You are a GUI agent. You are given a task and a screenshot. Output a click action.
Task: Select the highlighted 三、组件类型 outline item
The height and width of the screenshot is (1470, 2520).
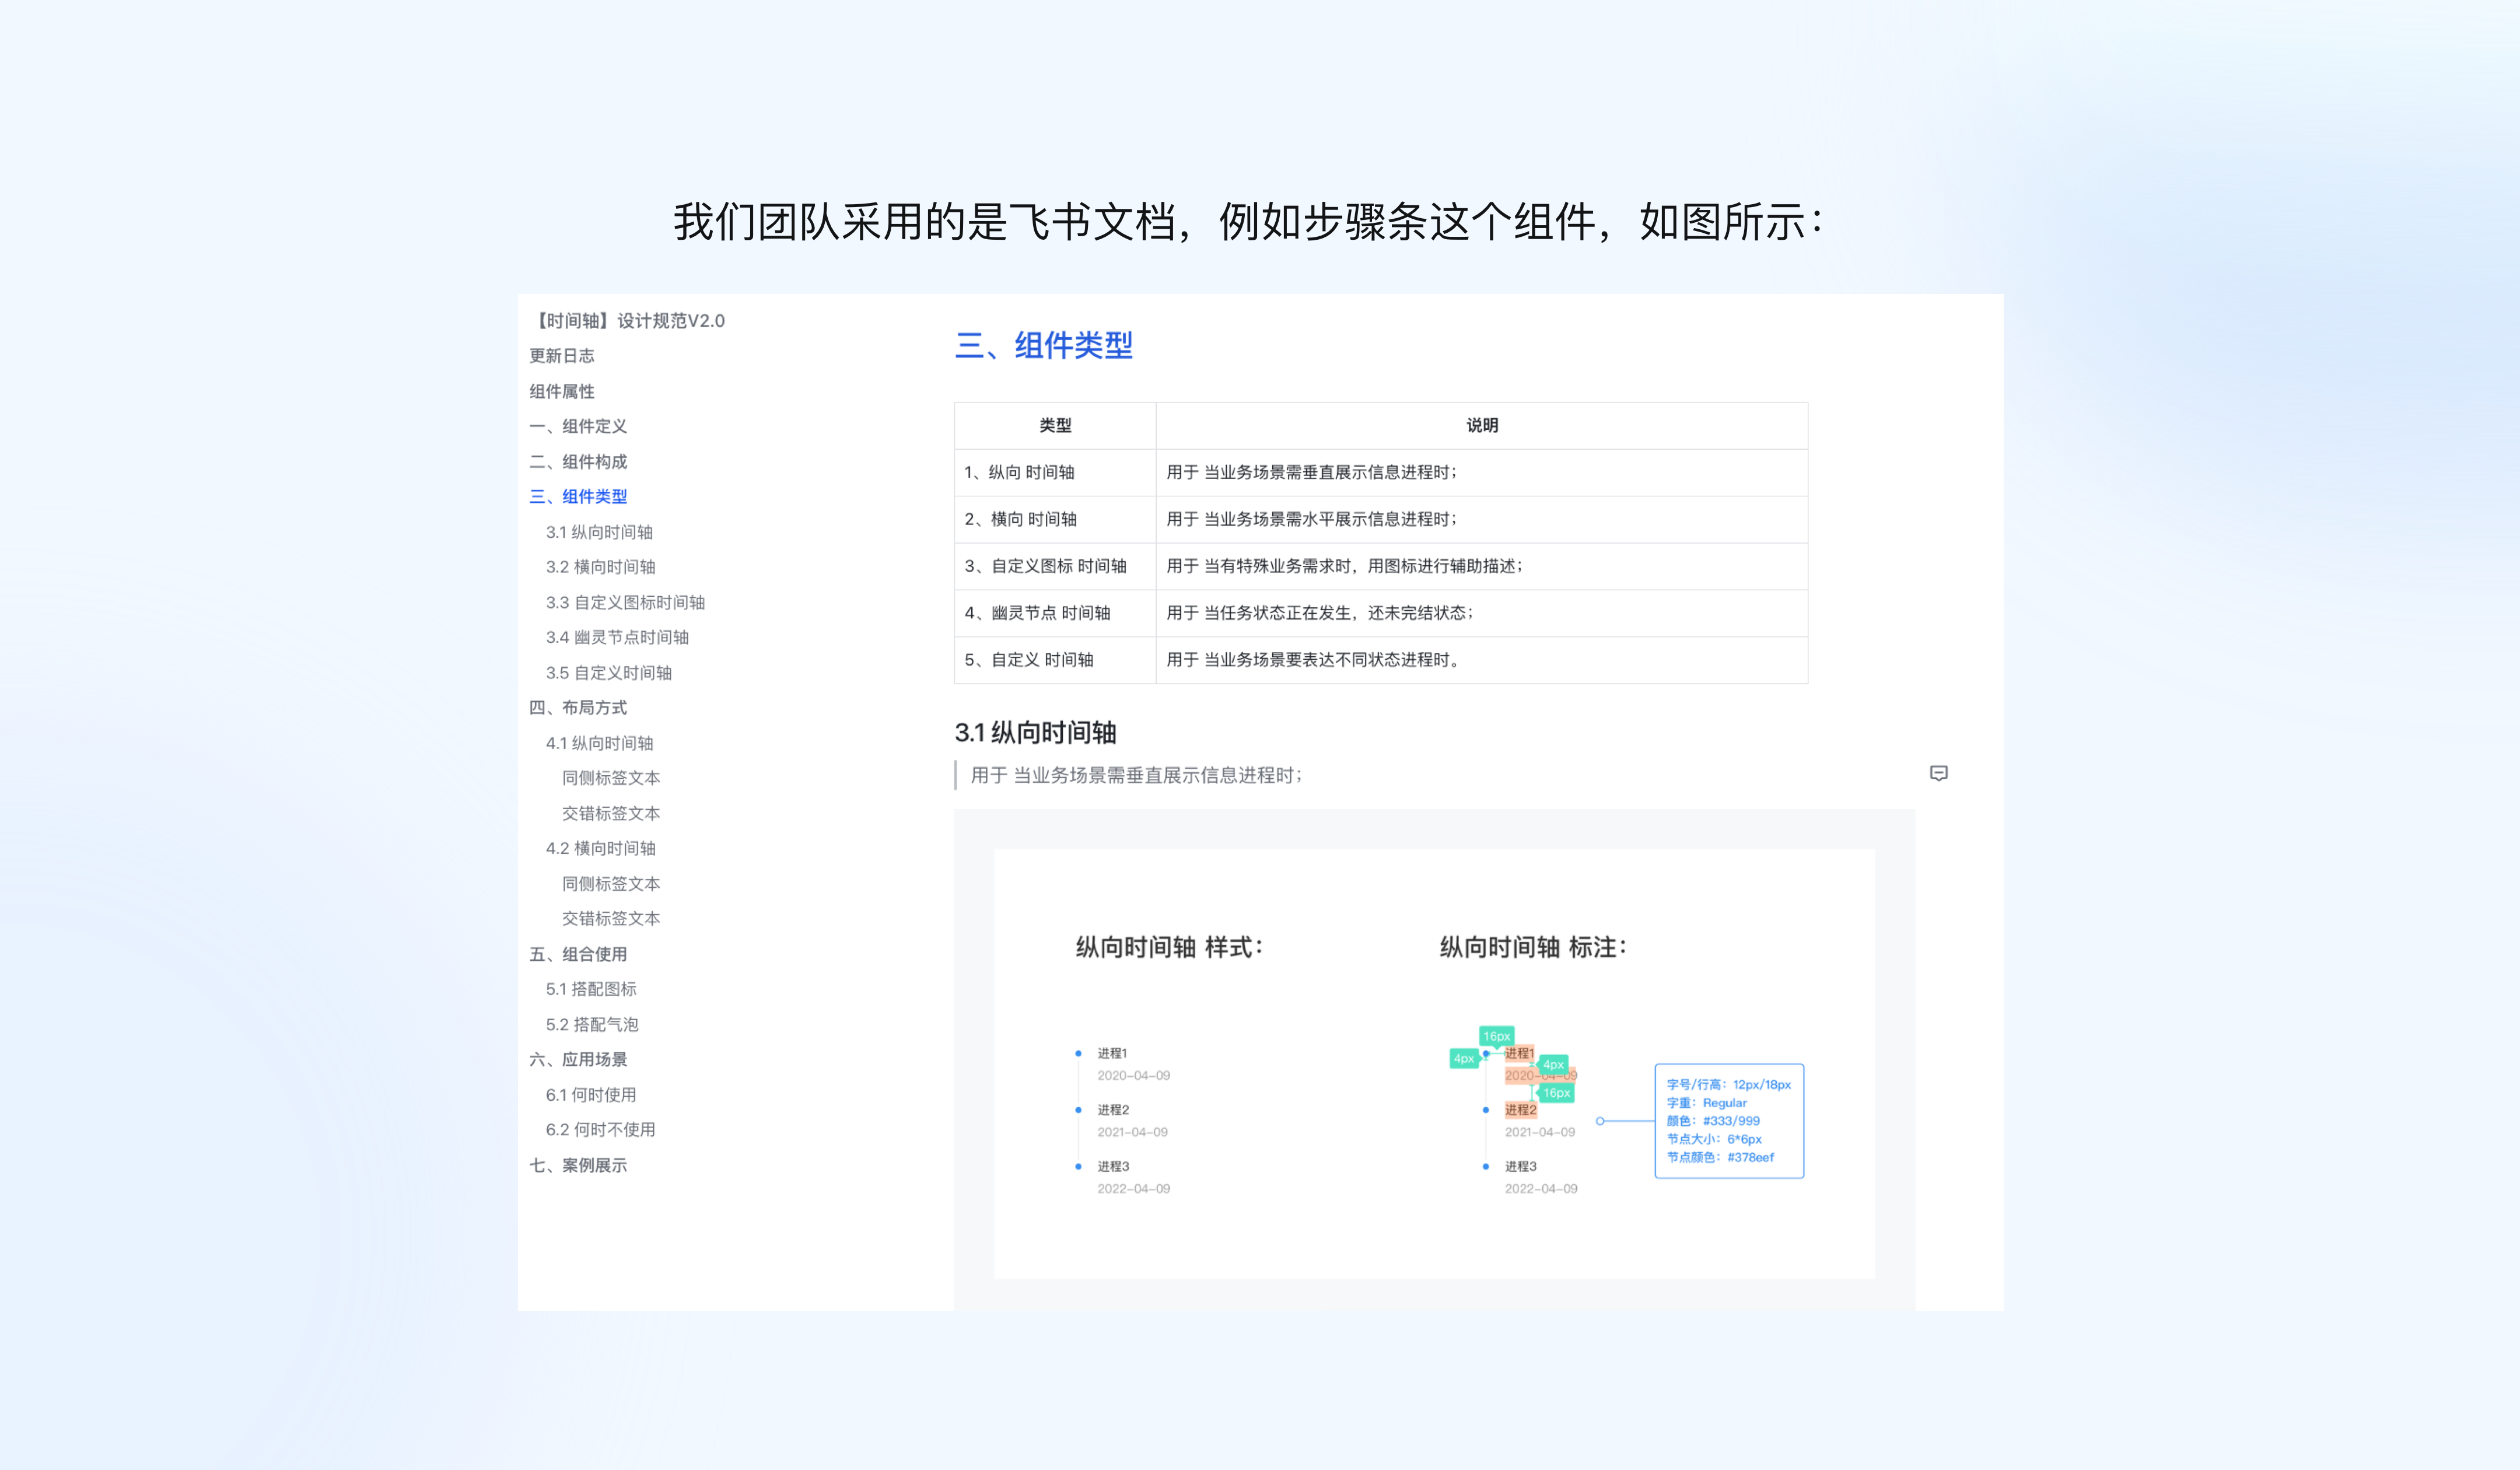tap(578, 497)
